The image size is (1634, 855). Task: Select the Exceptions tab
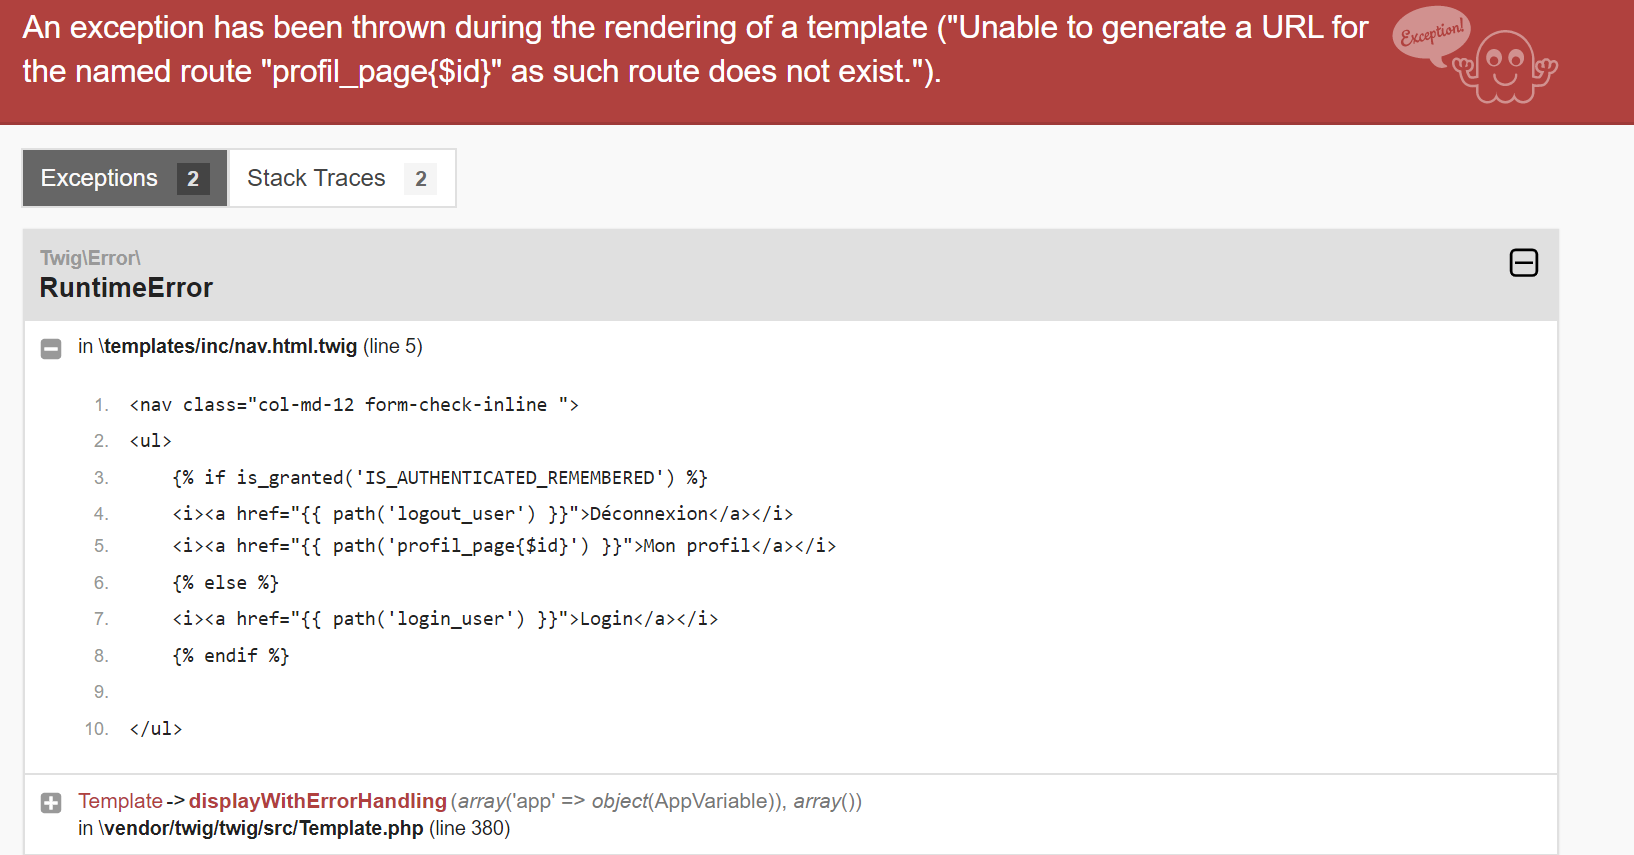coord(125,178)
